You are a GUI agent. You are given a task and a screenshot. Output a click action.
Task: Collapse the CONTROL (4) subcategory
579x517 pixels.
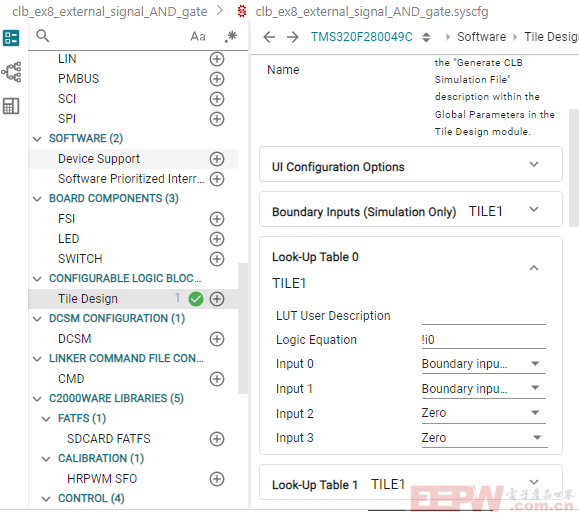pos(46,499)
